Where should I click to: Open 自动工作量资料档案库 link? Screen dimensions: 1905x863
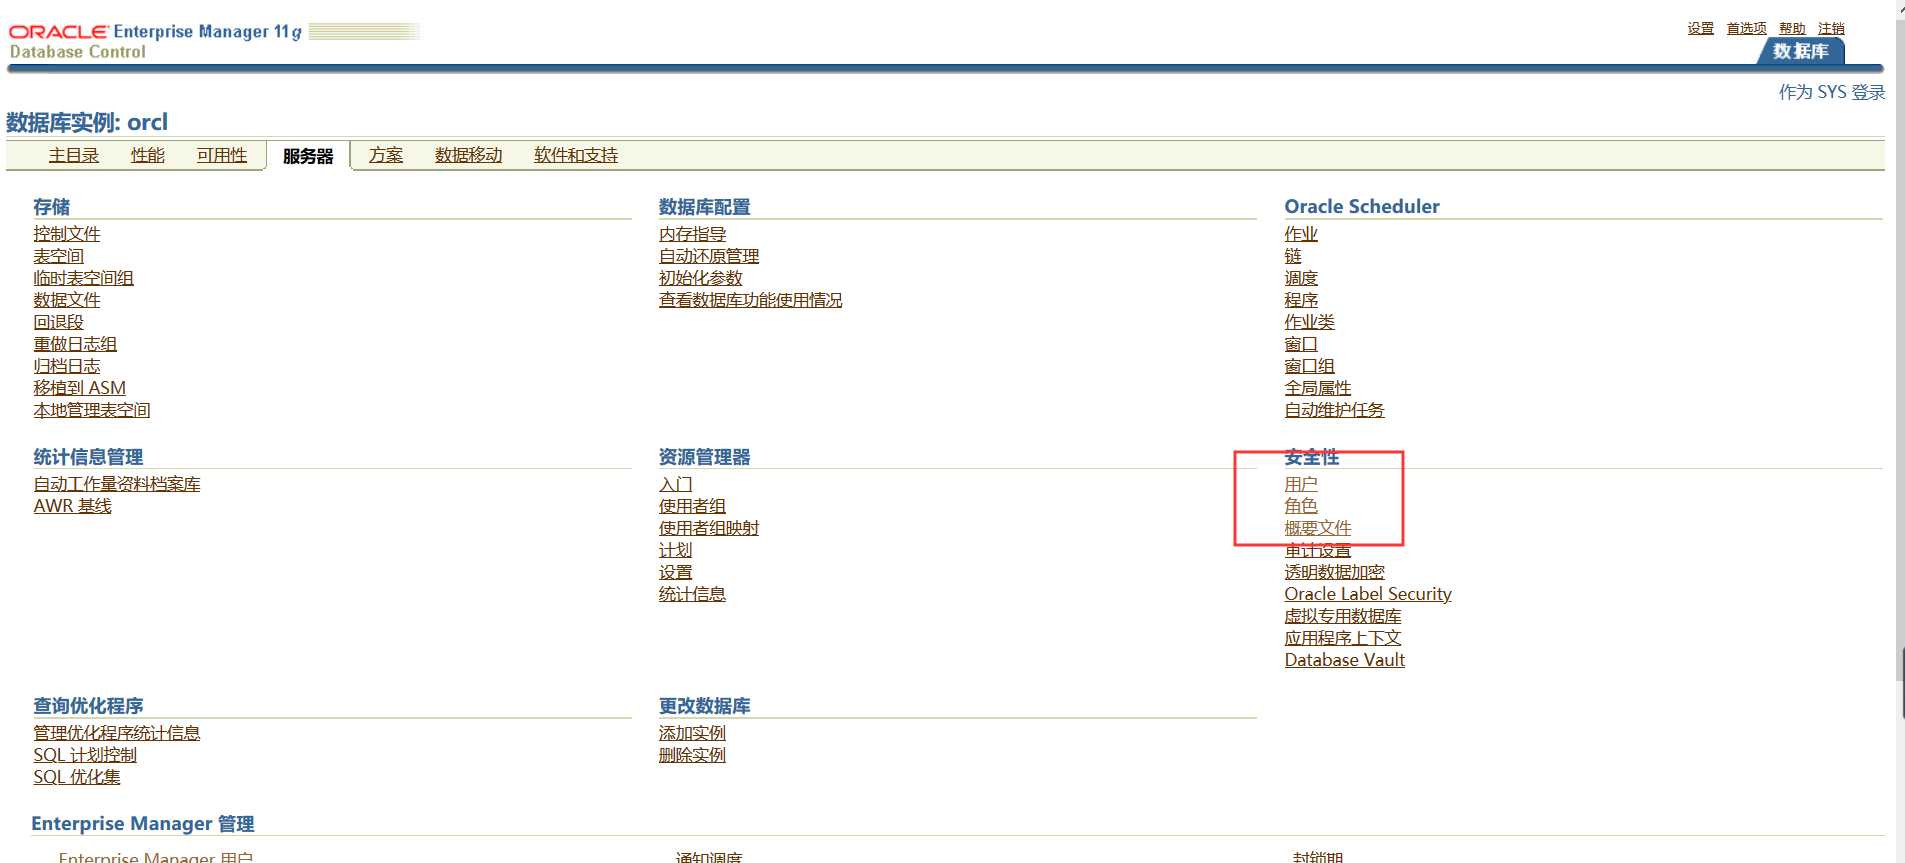tap(117, 484)
